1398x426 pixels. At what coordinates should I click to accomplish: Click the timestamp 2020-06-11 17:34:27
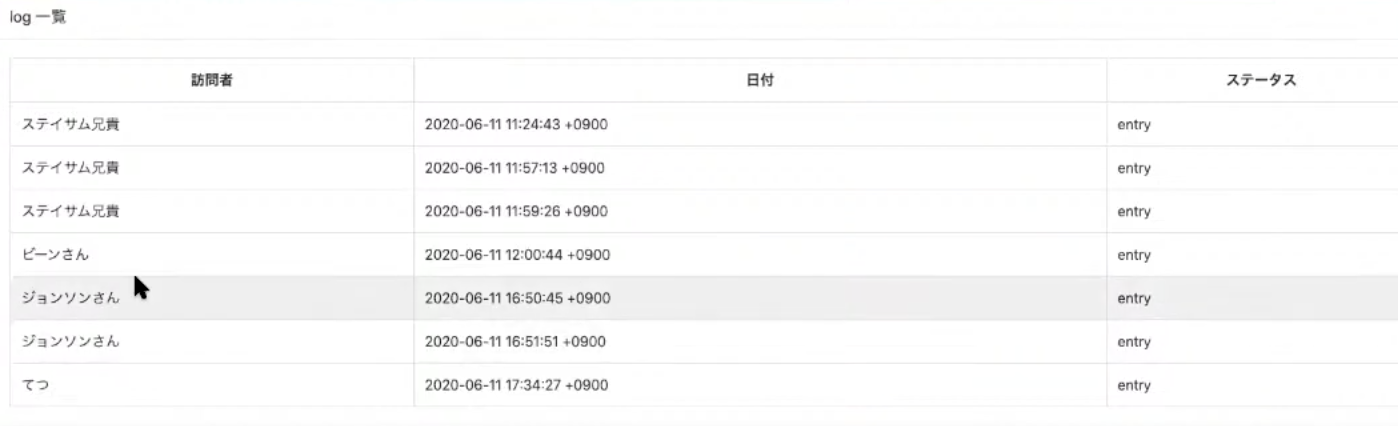tap(516, 385)
